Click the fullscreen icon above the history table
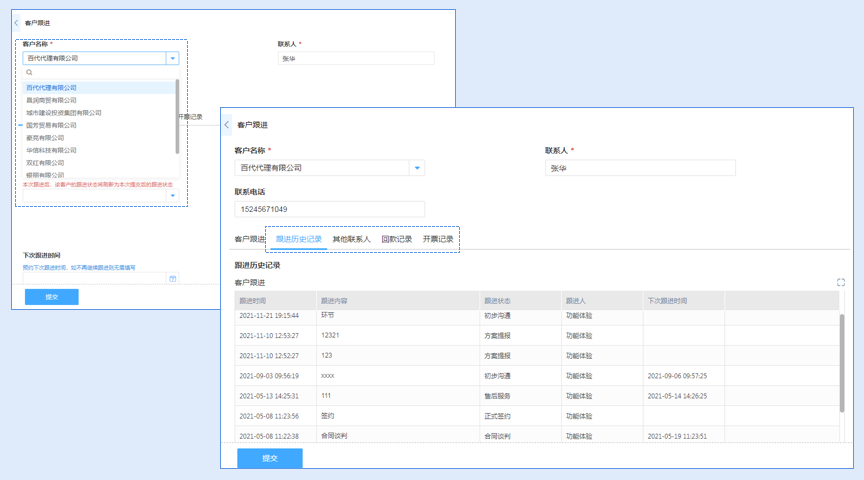The image size is (864, 480). pos(841,283)
